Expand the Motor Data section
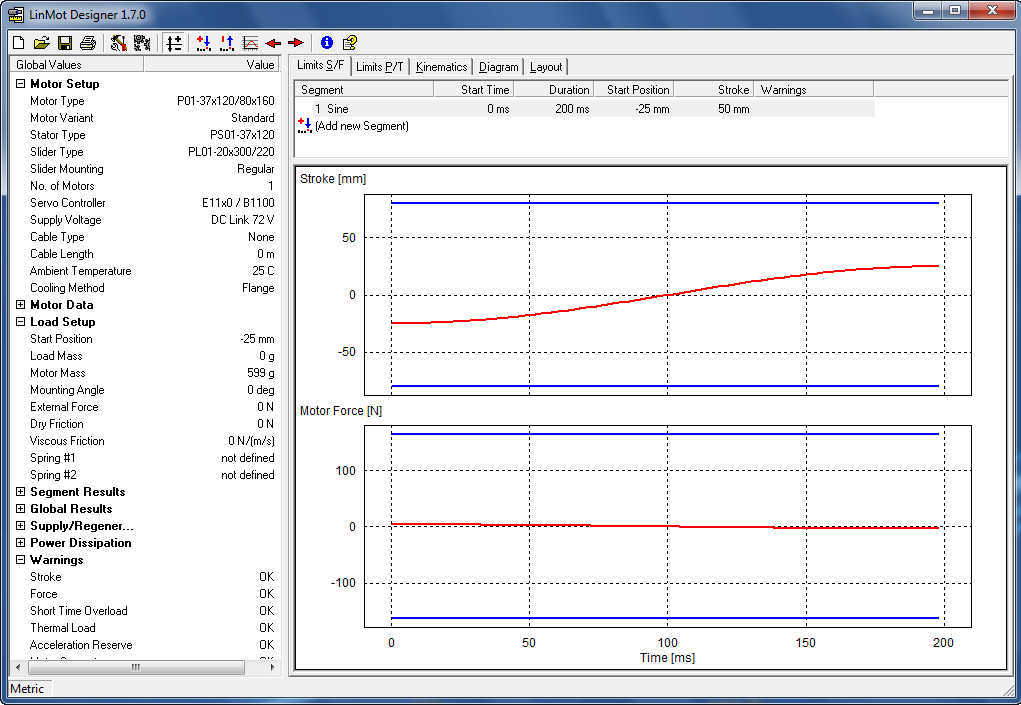The width and height of the screenshot is (1021, 705). pyautogui.click(x=20, y=305)
